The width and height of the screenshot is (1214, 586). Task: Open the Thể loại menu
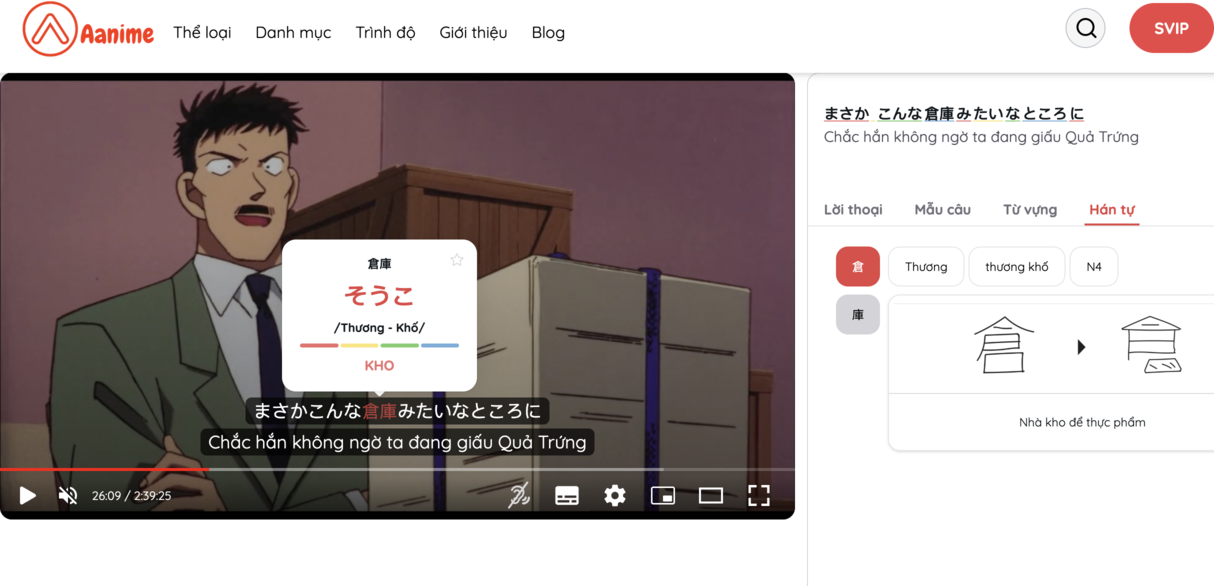(202, 32)
